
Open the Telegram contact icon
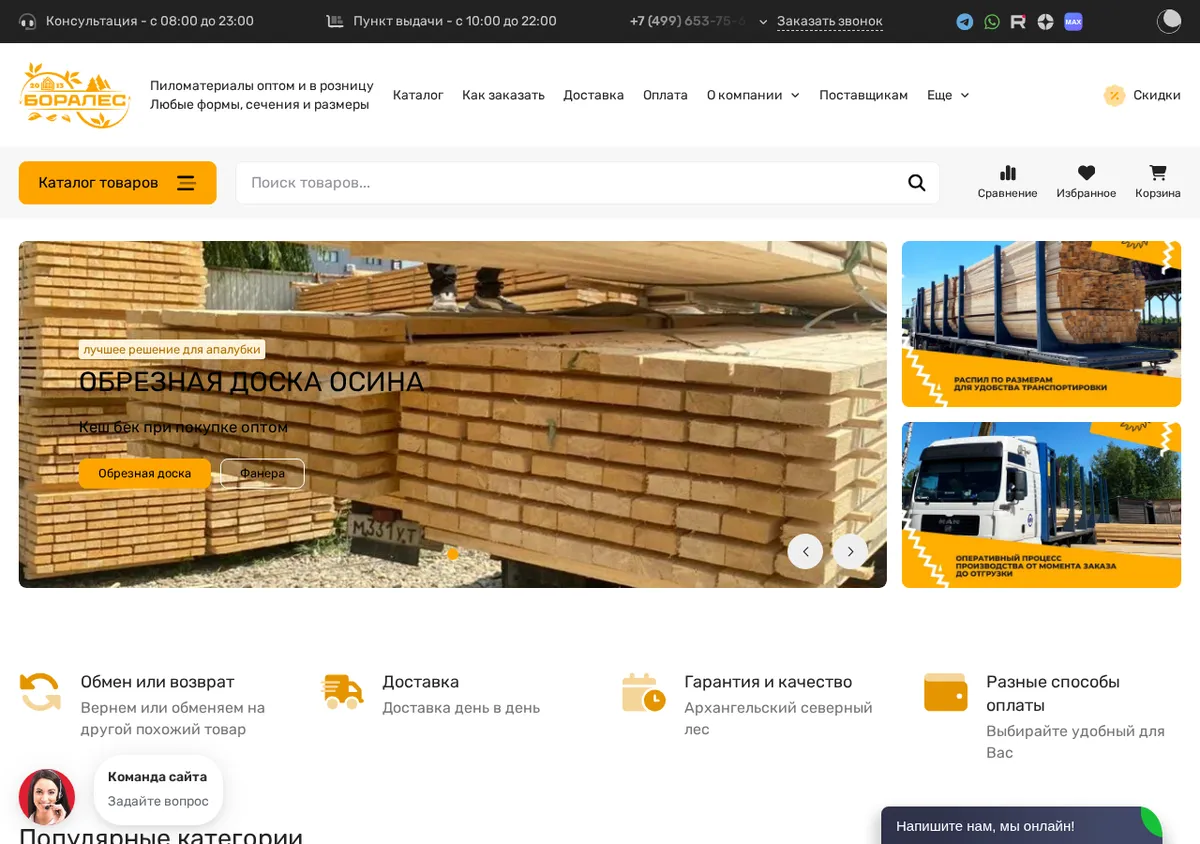964,21
